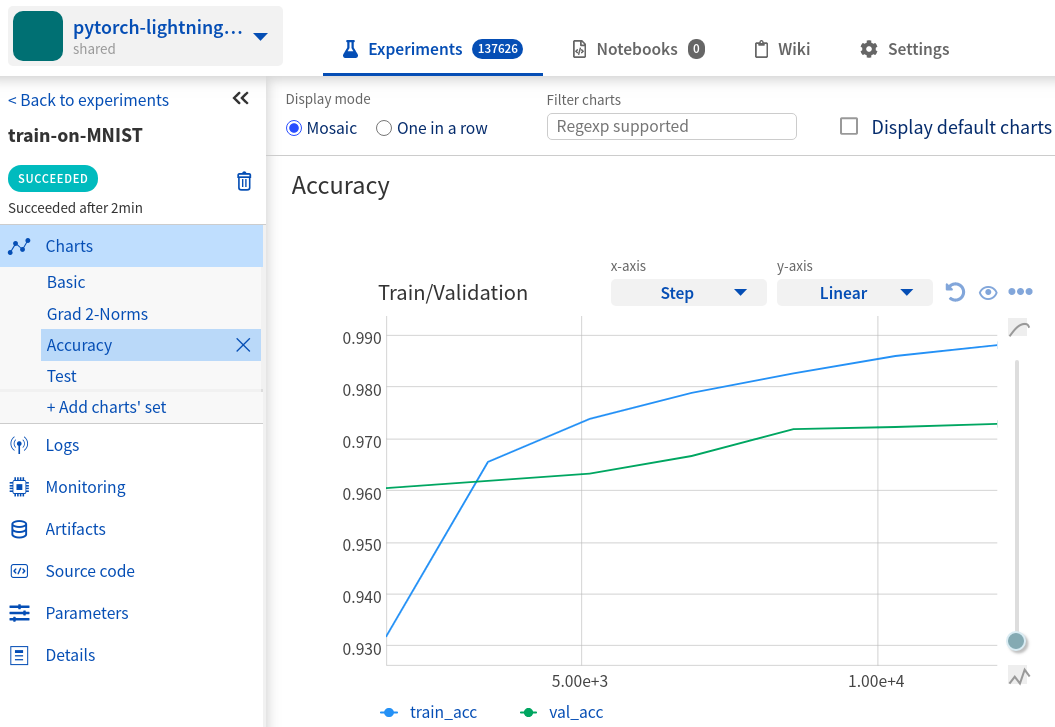Switch to the Notebooks tab
The width and height of the screenshot is (1055, 727).
[637, 48]
